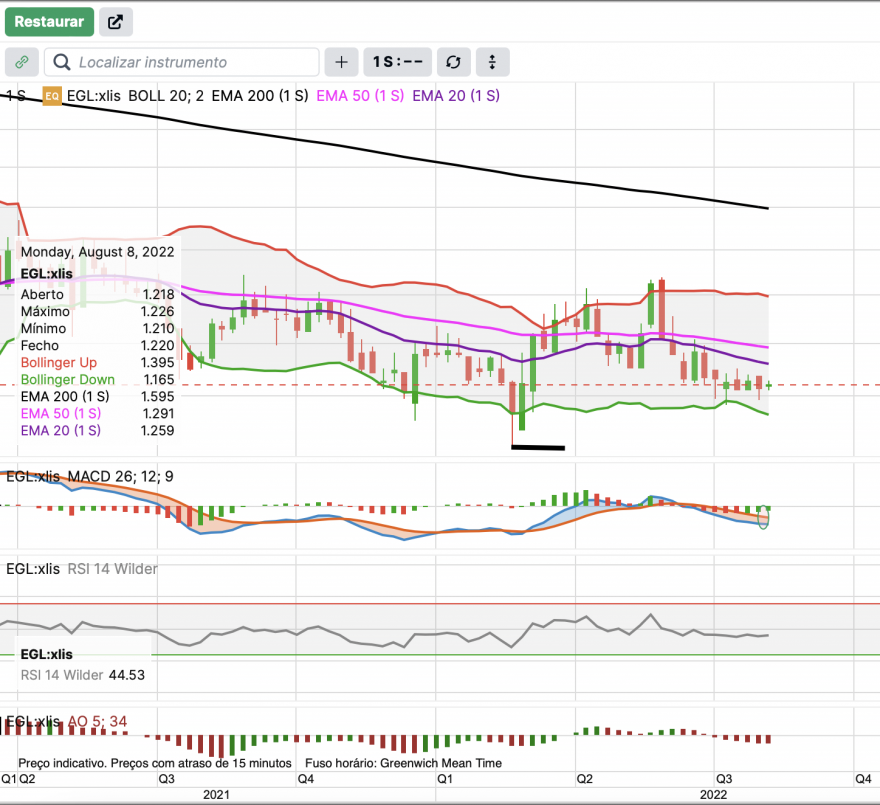The height and width of the screenshot is (805, 880).
Task: Click the Monday, August 8, 2022 date
Action: (x=98, y=251)
